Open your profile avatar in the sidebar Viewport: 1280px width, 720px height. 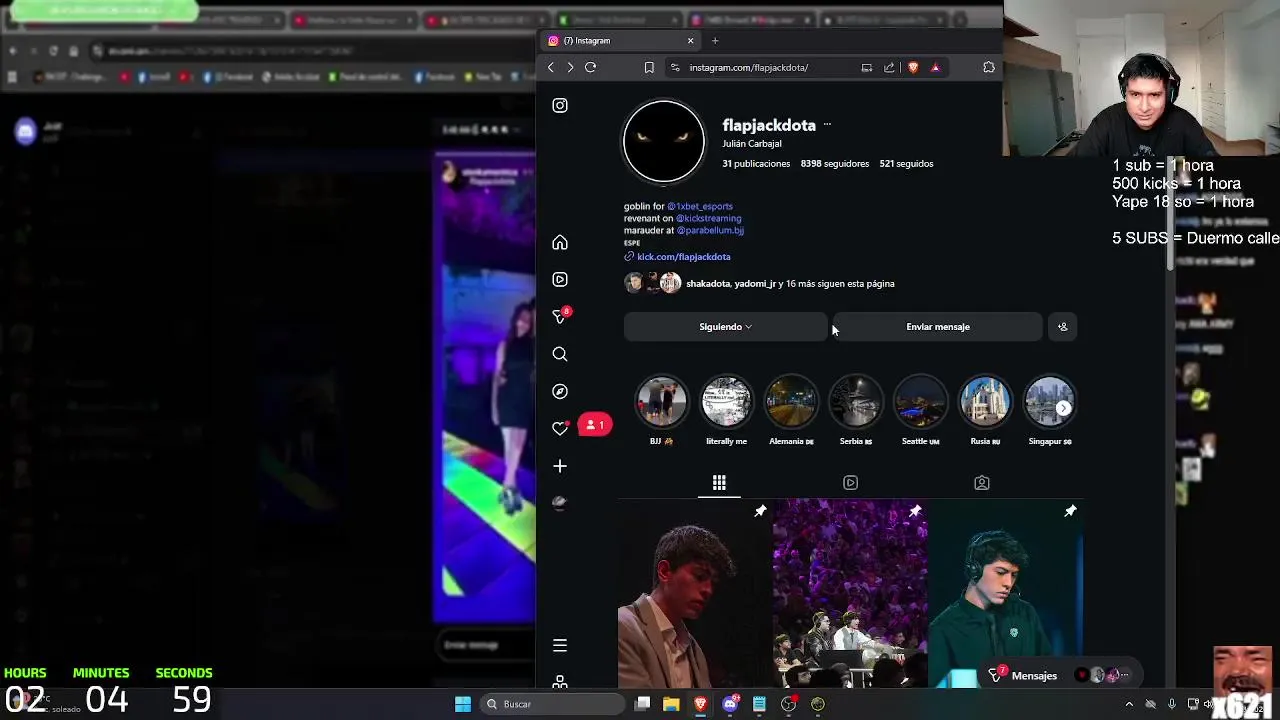tap(560, 502)
